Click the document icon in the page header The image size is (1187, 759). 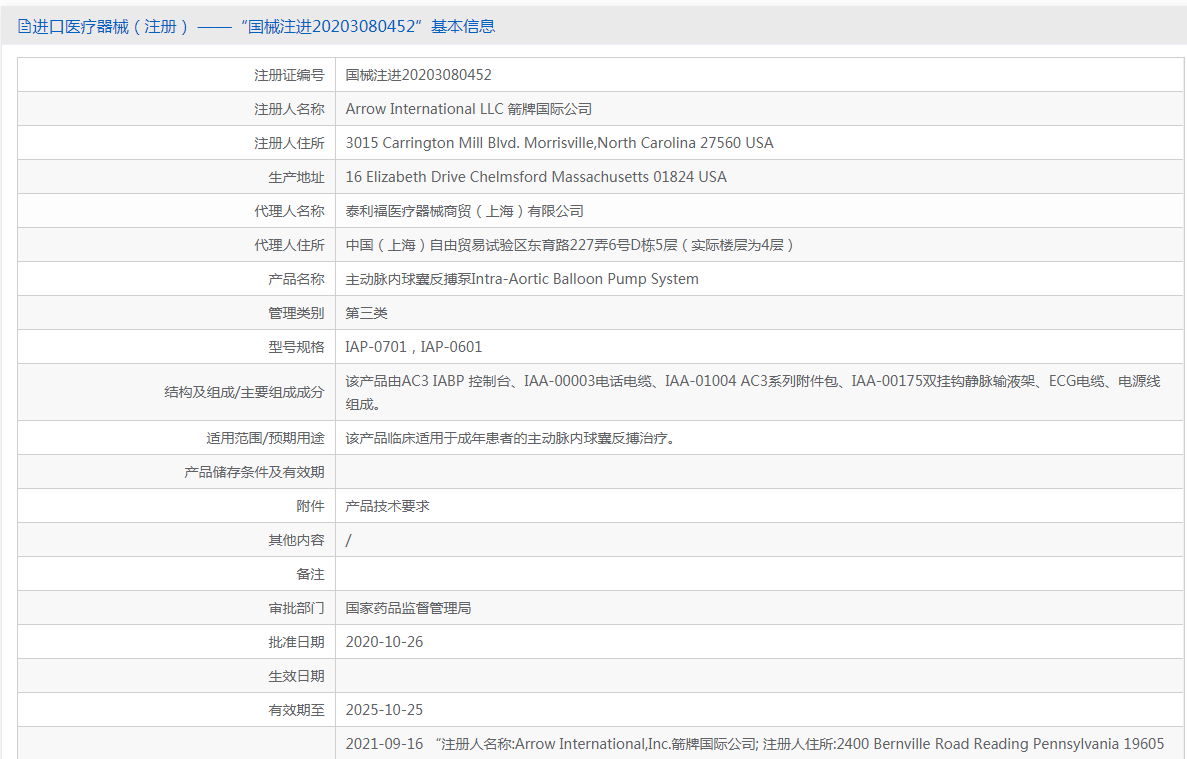point(24,26)
